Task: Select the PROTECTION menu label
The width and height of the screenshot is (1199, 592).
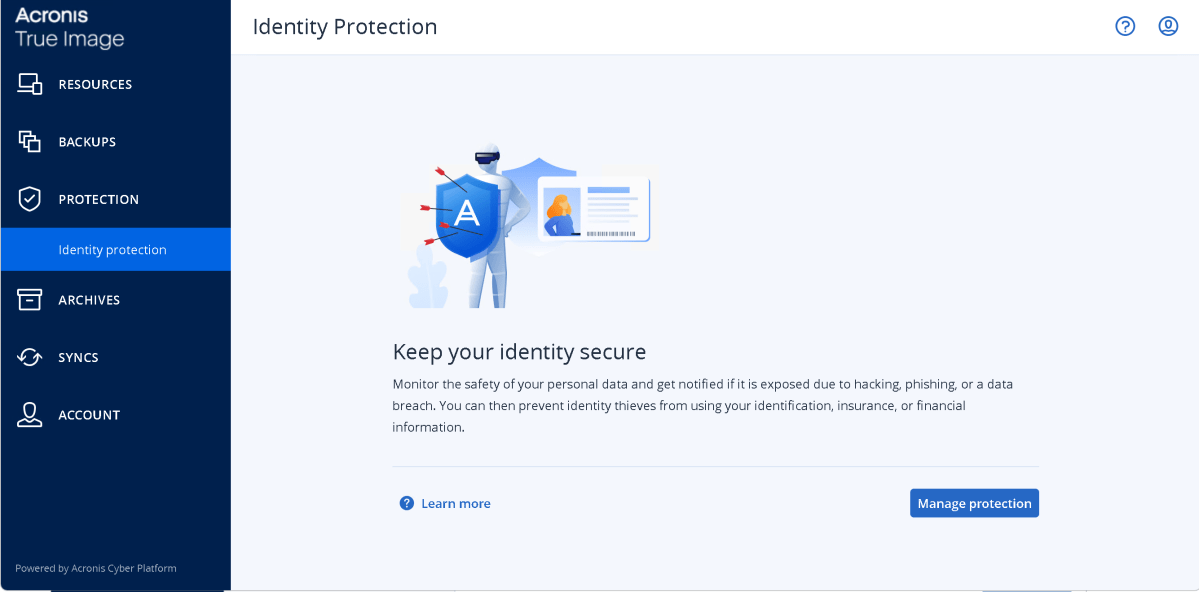Action: pos(99,200)
